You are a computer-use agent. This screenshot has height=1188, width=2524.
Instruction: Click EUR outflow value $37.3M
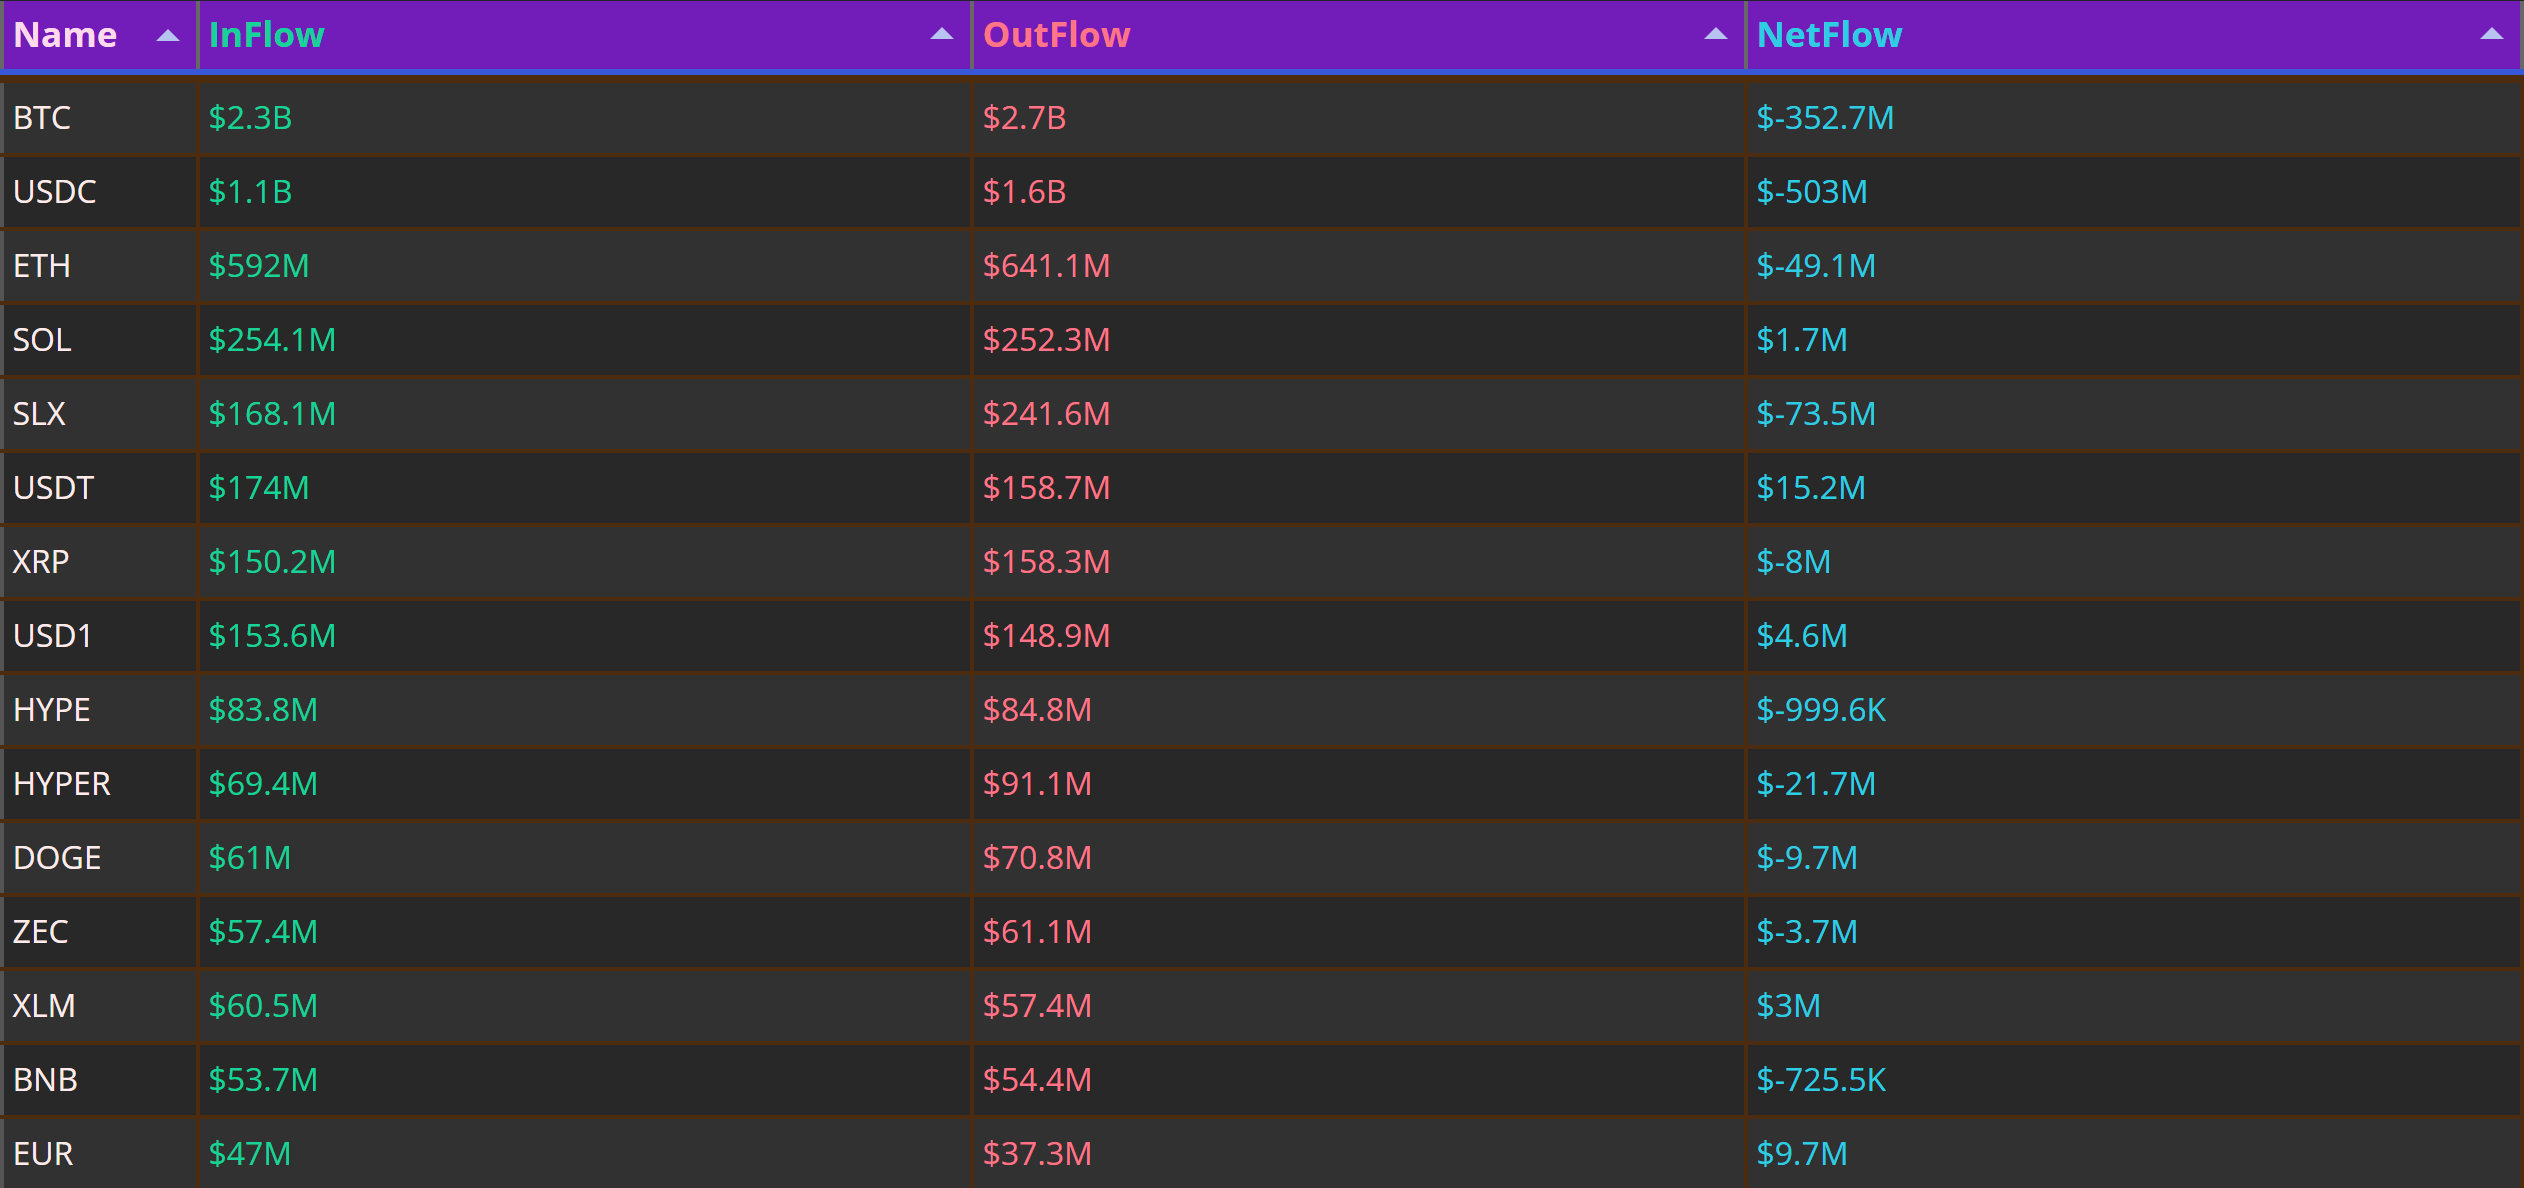click(1037, 1154)
